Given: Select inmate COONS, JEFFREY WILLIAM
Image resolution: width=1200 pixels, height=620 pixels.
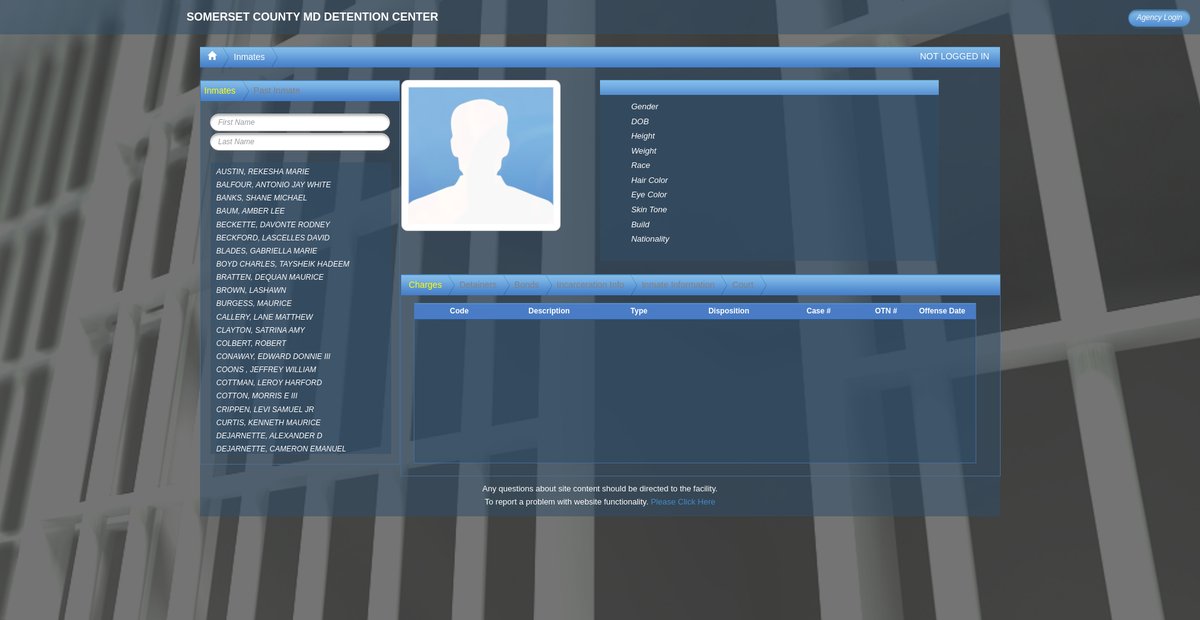Looking at the screenshot, I should coord(266,369).
